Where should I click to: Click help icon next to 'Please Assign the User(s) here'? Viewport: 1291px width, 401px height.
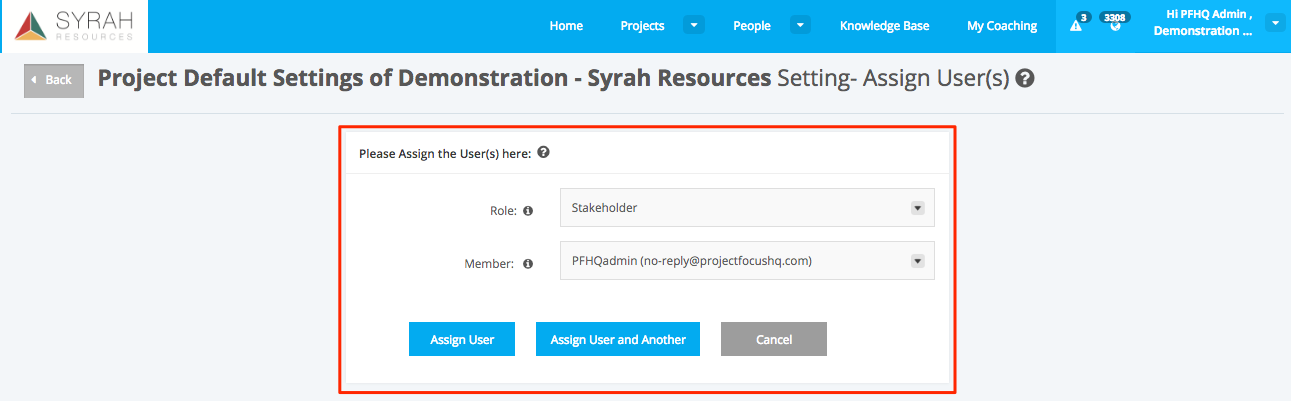click(543, 153)
